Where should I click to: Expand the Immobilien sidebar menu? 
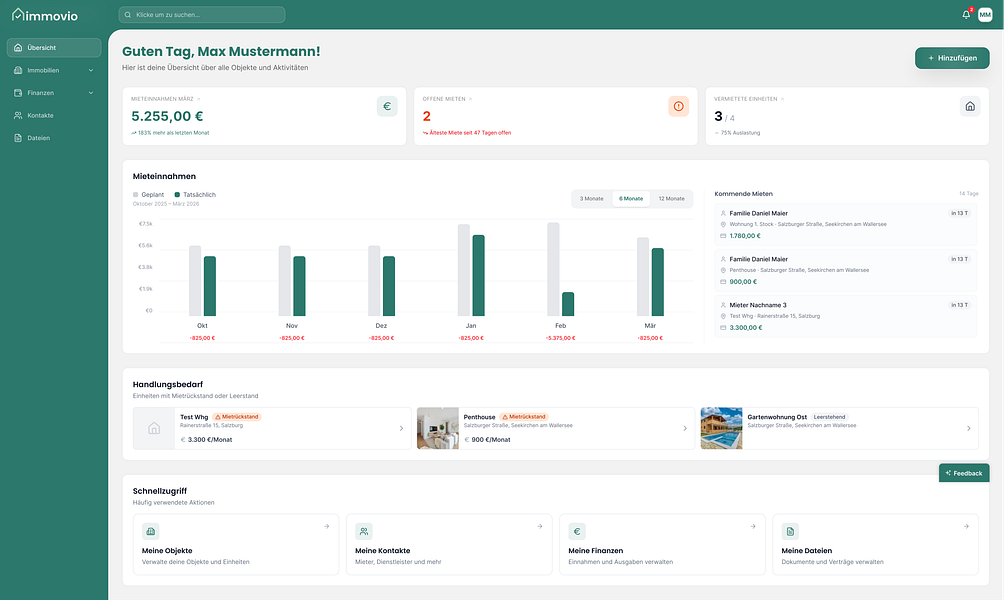pyautogui.click(x=54, y=70)
